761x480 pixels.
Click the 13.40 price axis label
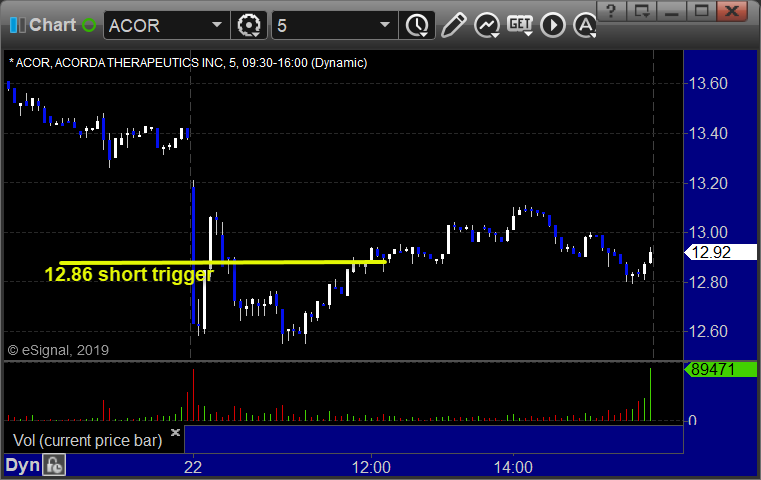708,133
